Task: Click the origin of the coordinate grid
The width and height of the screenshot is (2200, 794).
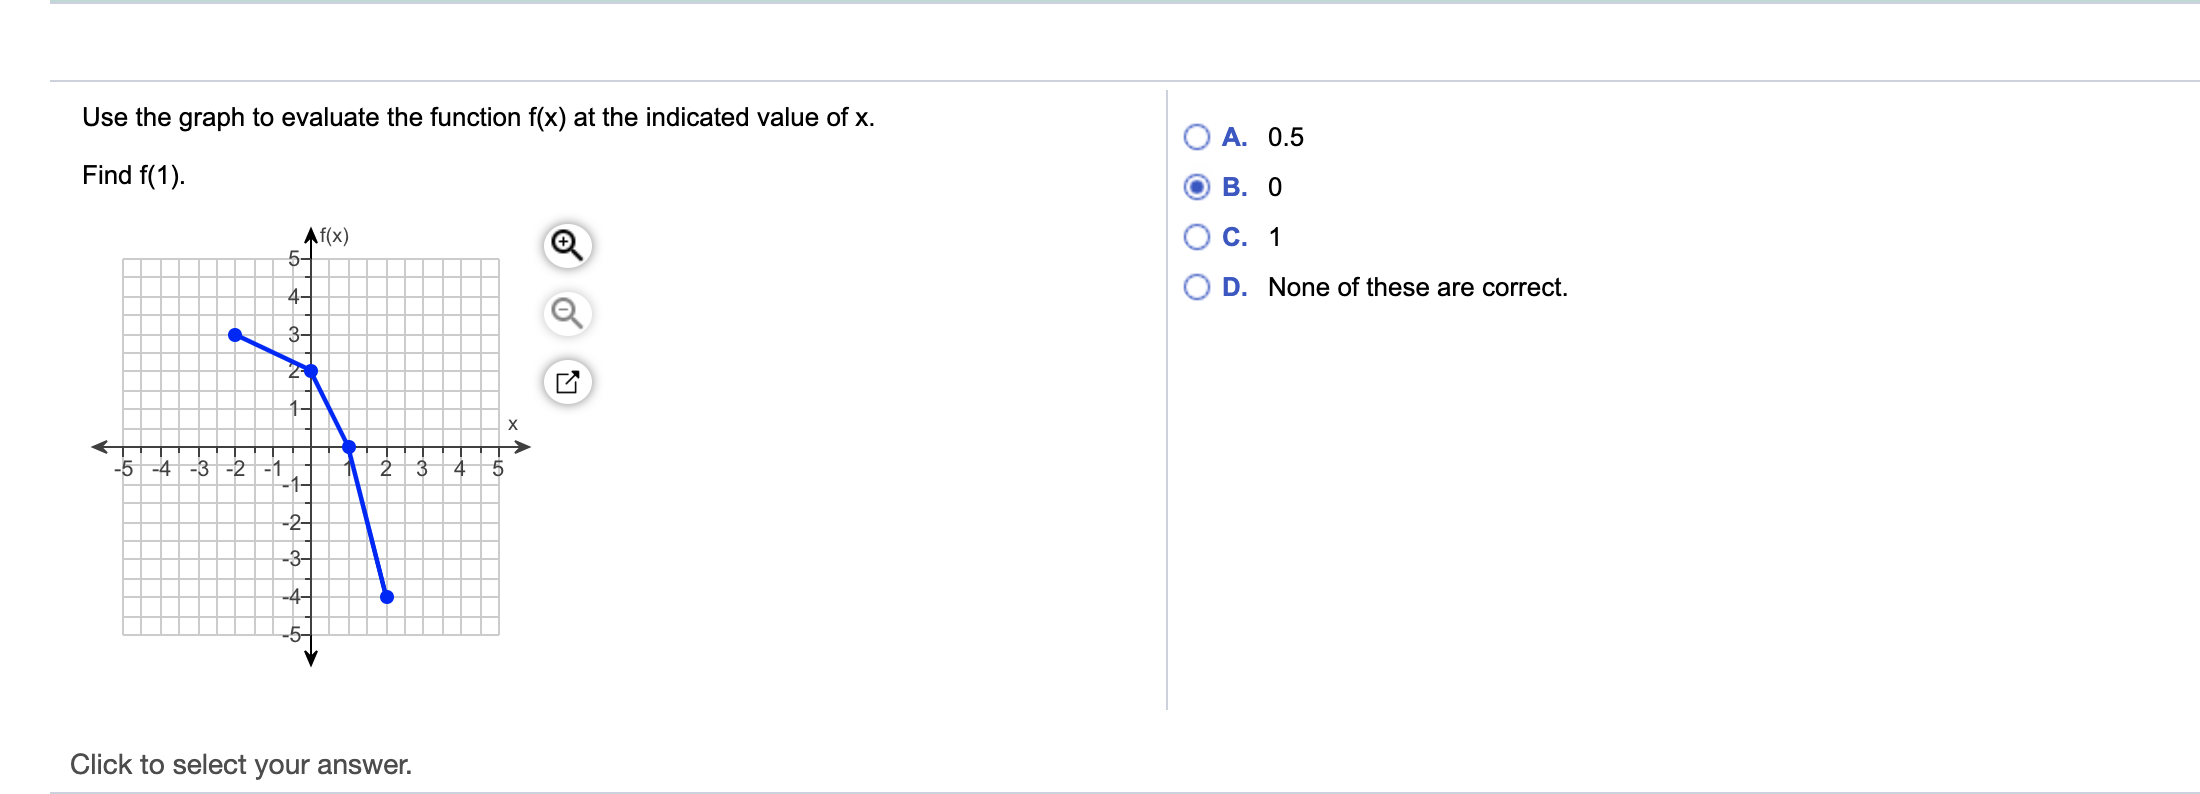Action: pos(311,449)
